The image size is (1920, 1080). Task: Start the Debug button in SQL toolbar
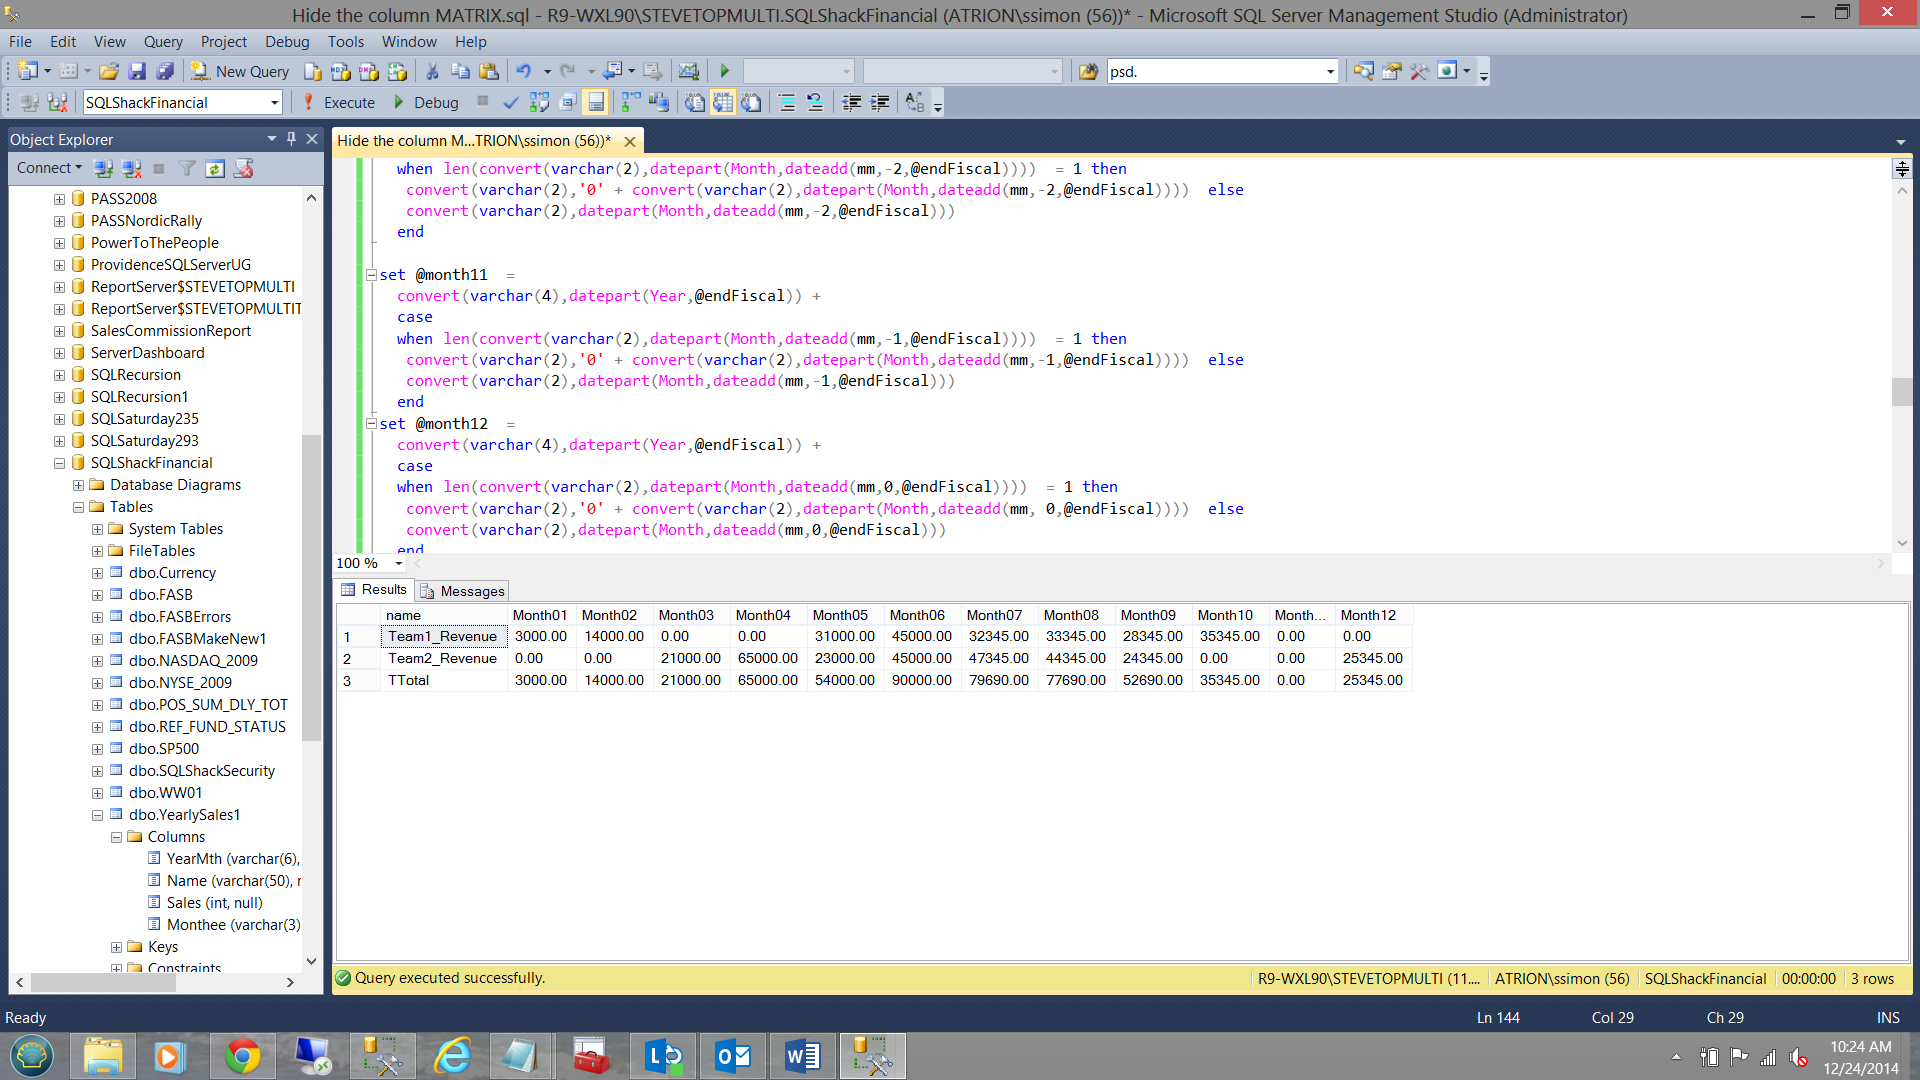pyautogui.click(x=426, y=102)
